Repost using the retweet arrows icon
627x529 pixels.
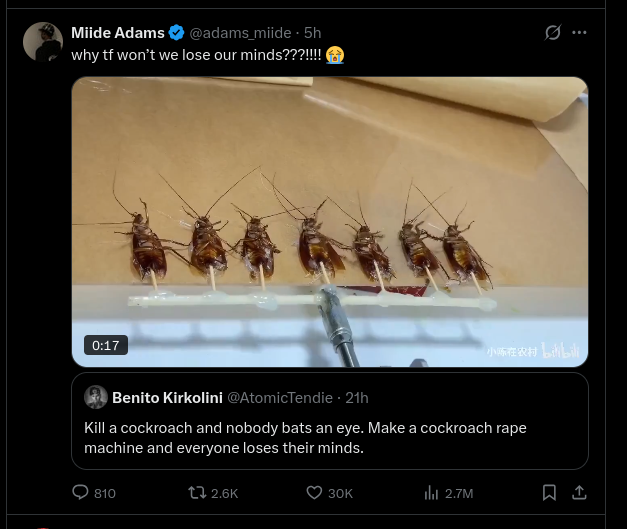(x=198, y=492)
